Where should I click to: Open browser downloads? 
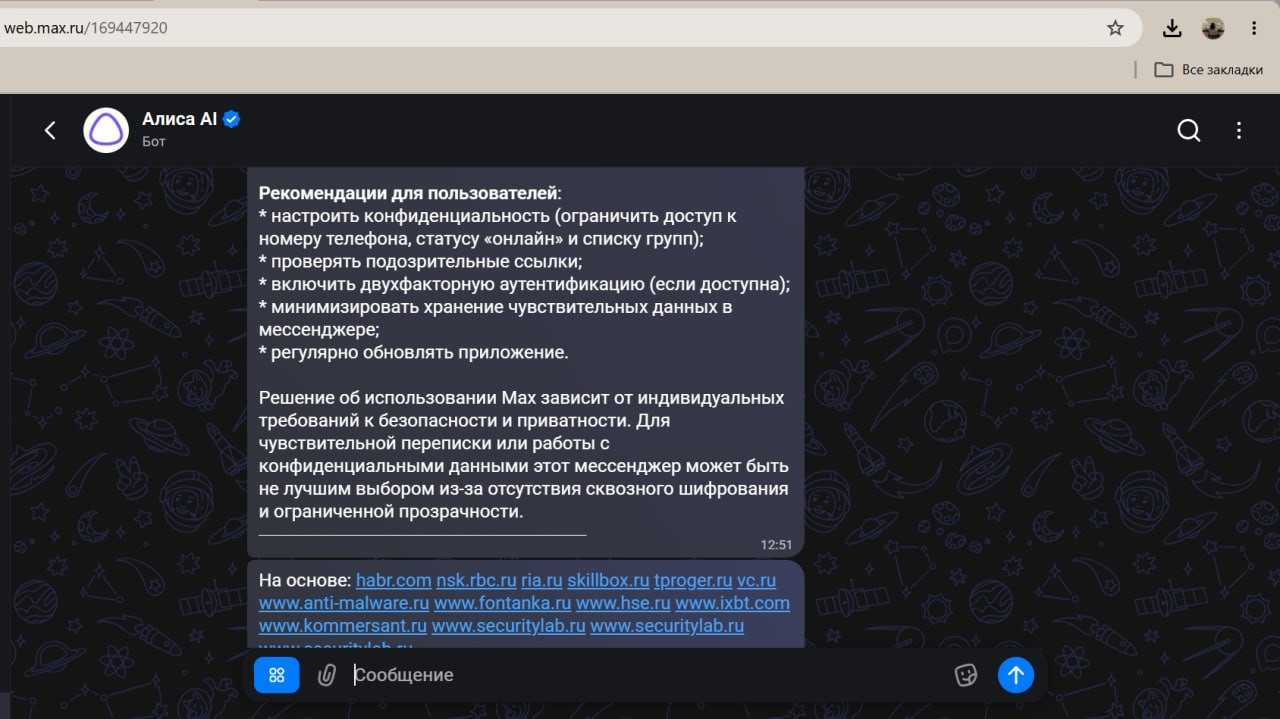click(x=1172, y=28)
